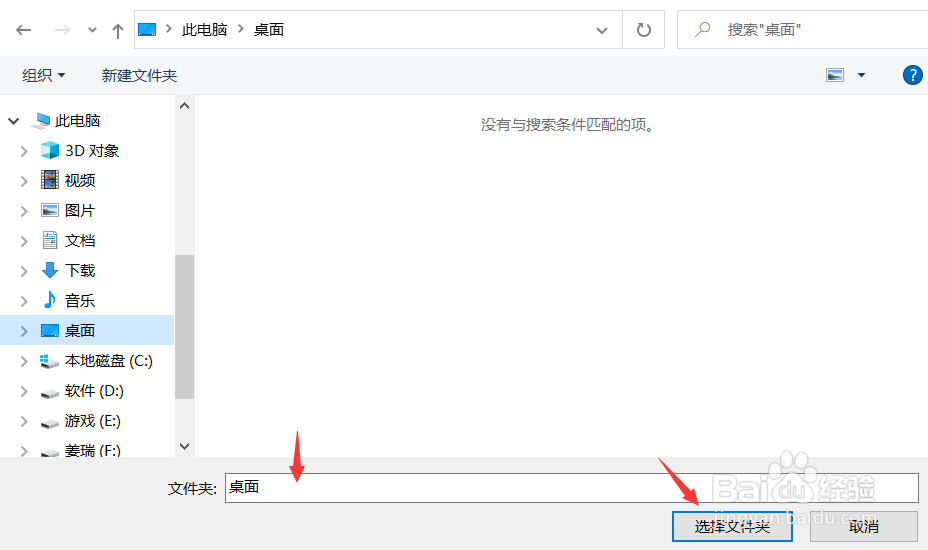Select drive 本地磁盘 (C:)
The height and width of the screenshot is (550, 928).
(x=109, y=361)
